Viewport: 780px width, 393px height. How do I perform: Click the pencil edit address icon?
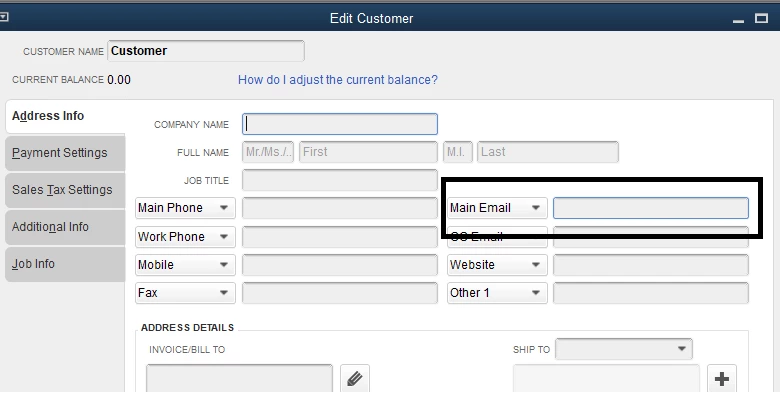coord(355,379)
